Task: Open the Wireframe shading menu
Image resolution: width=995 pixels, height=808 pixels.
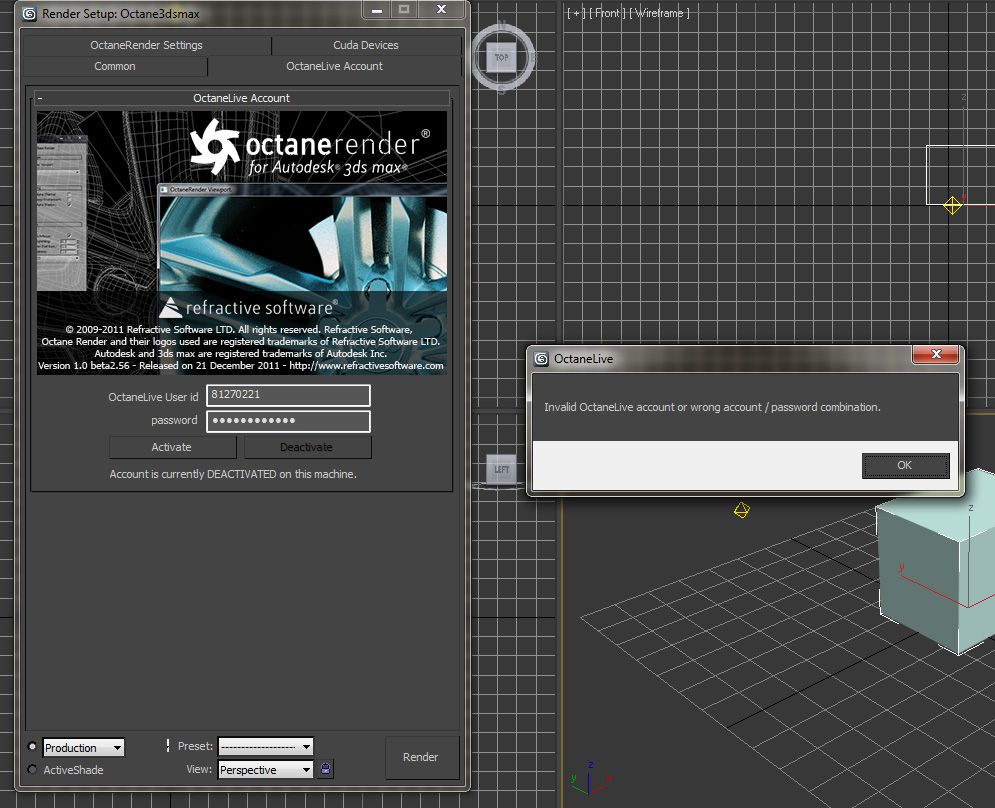Action: 659,13
